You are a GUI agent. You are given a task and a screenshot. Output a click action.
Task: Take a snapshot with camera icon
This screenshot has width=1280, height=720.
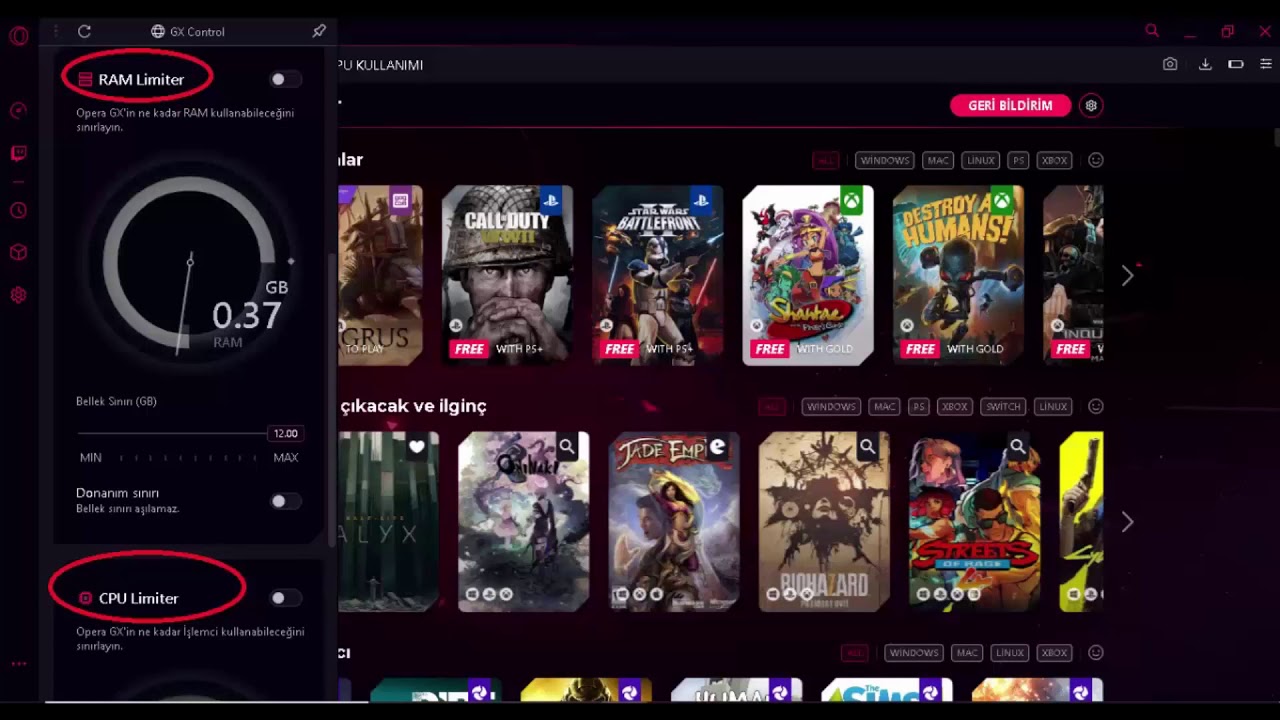coord(1170,64)
